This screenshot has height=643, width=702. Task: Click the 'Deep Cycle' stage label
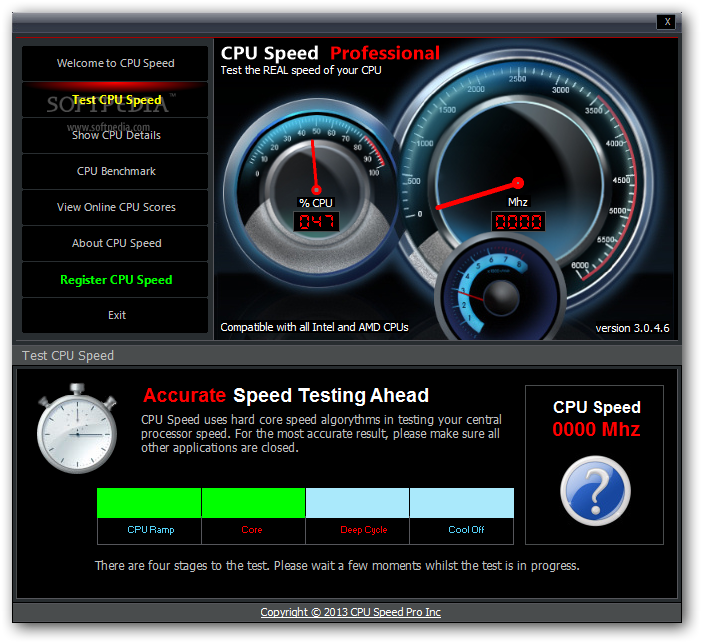(x=364, y=530)
